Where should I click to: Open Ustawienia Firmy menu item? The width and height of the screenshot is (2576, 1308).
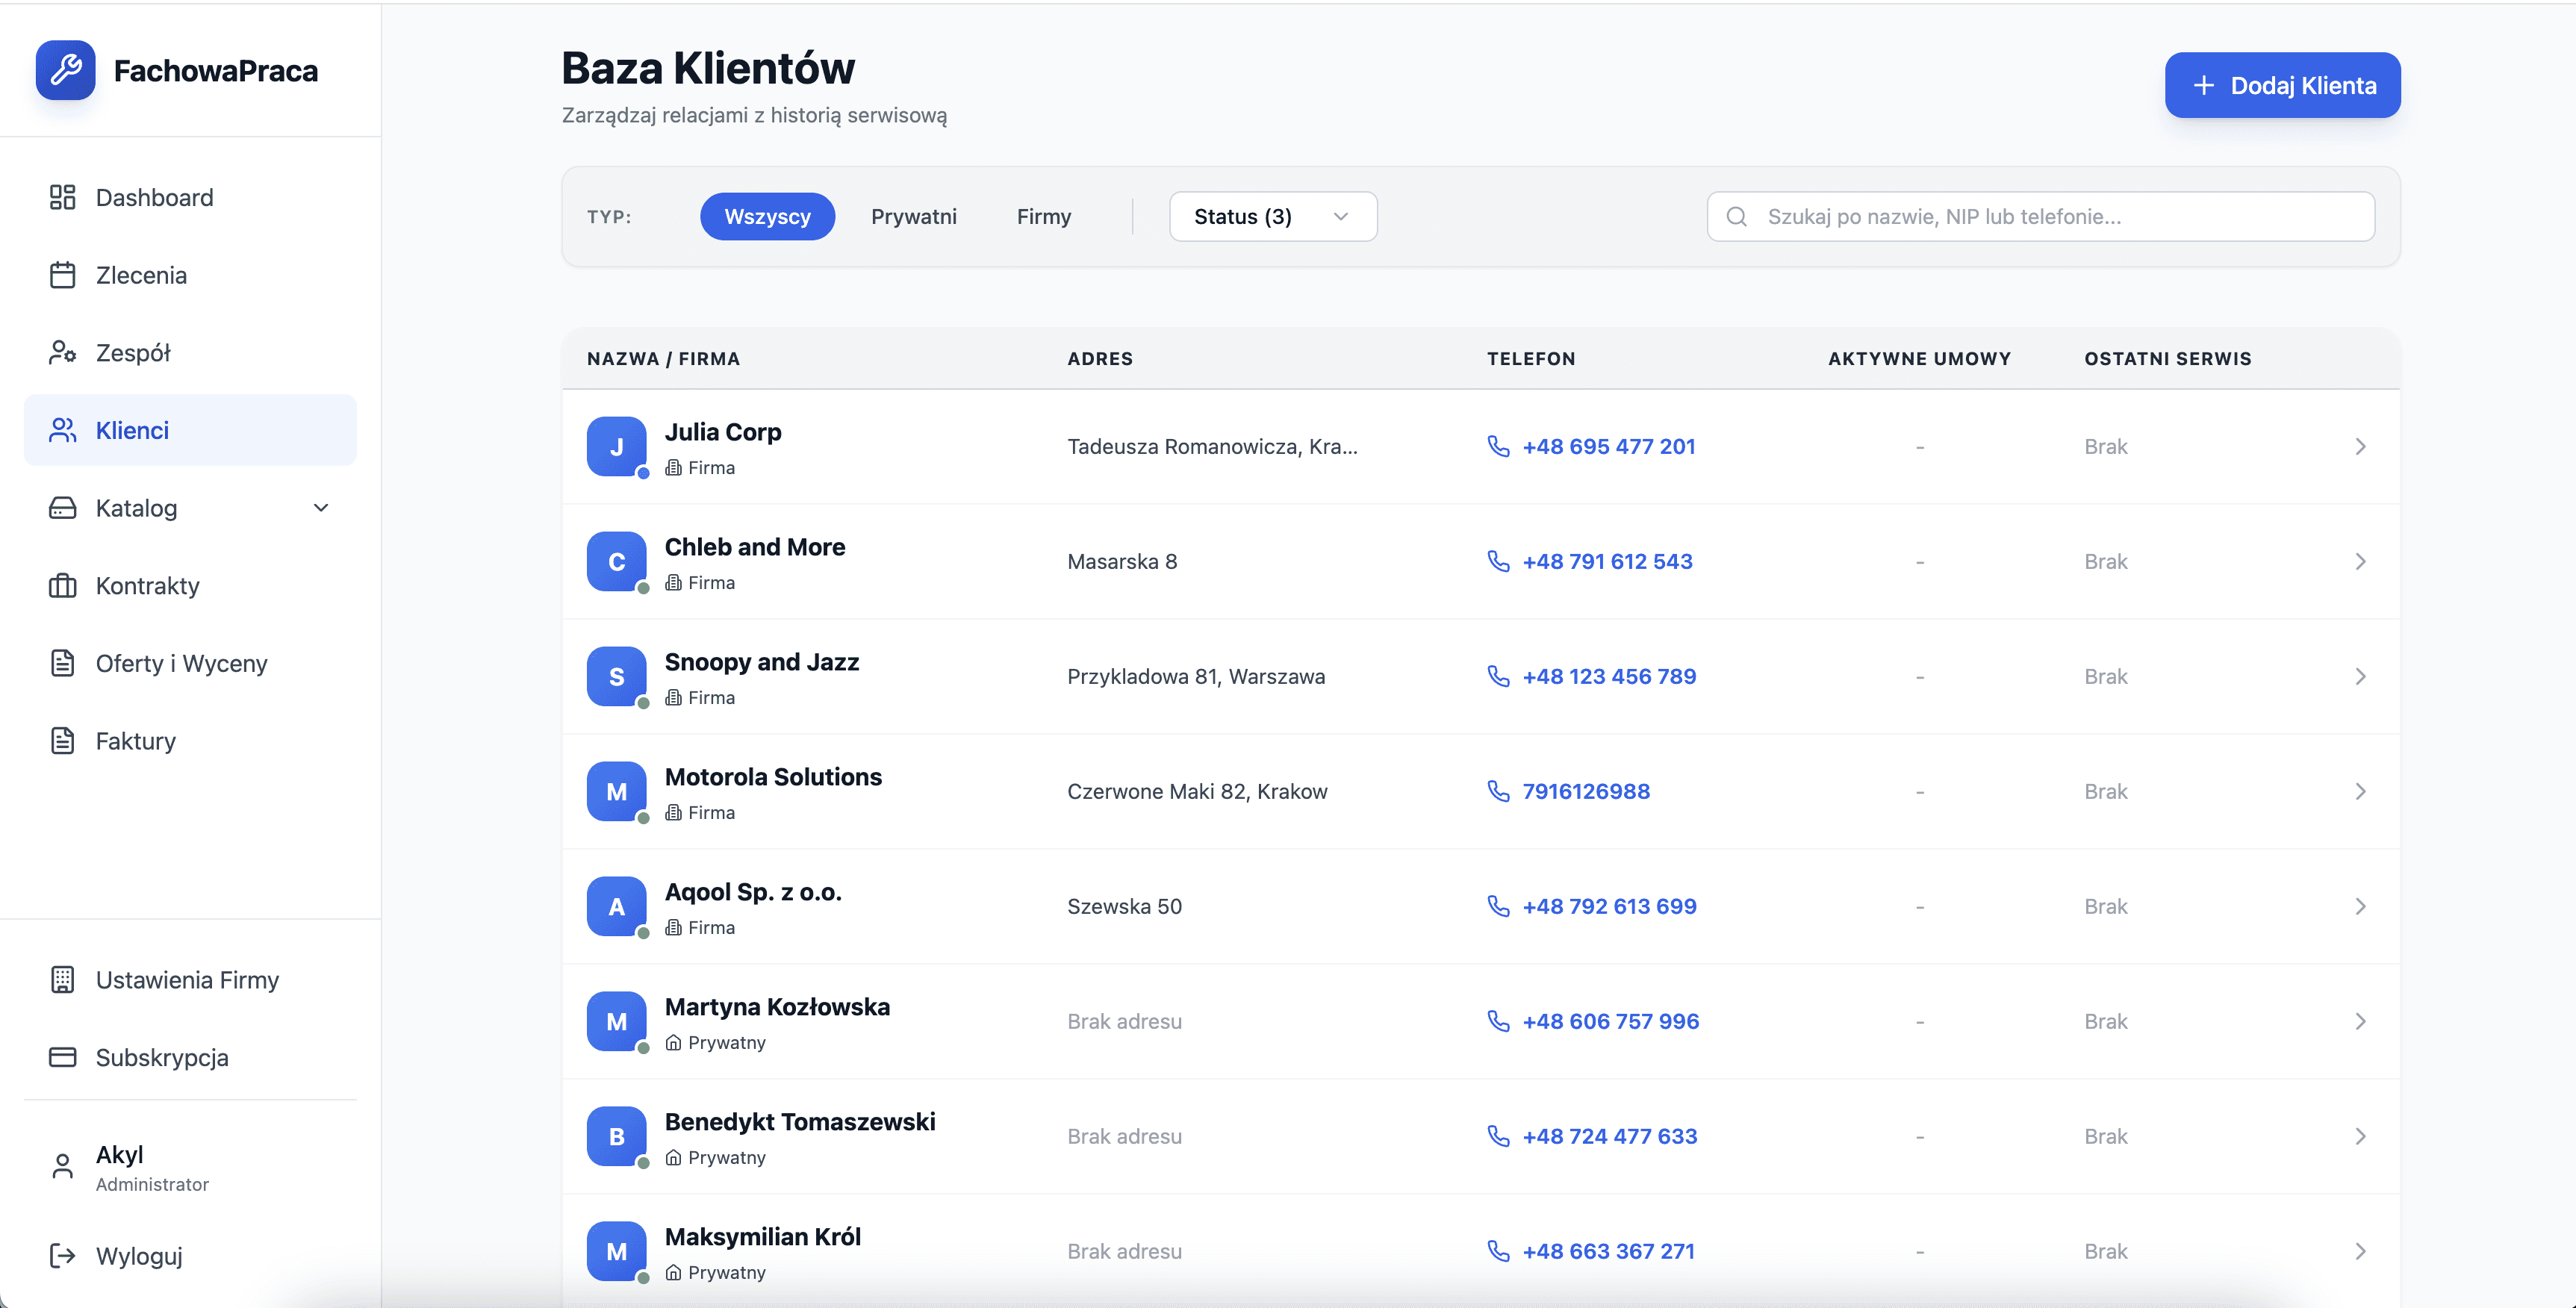click(x=187, y=979)
